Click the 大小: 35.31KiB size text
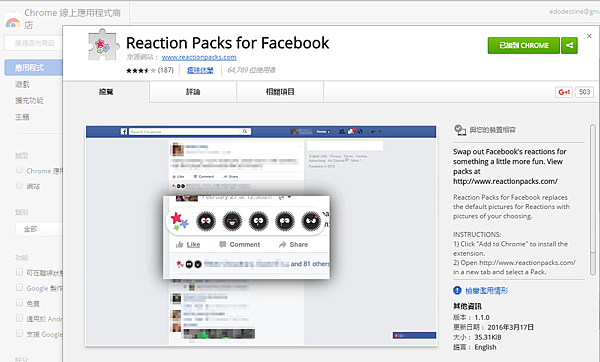600x362 pixels. click(477, 338)
